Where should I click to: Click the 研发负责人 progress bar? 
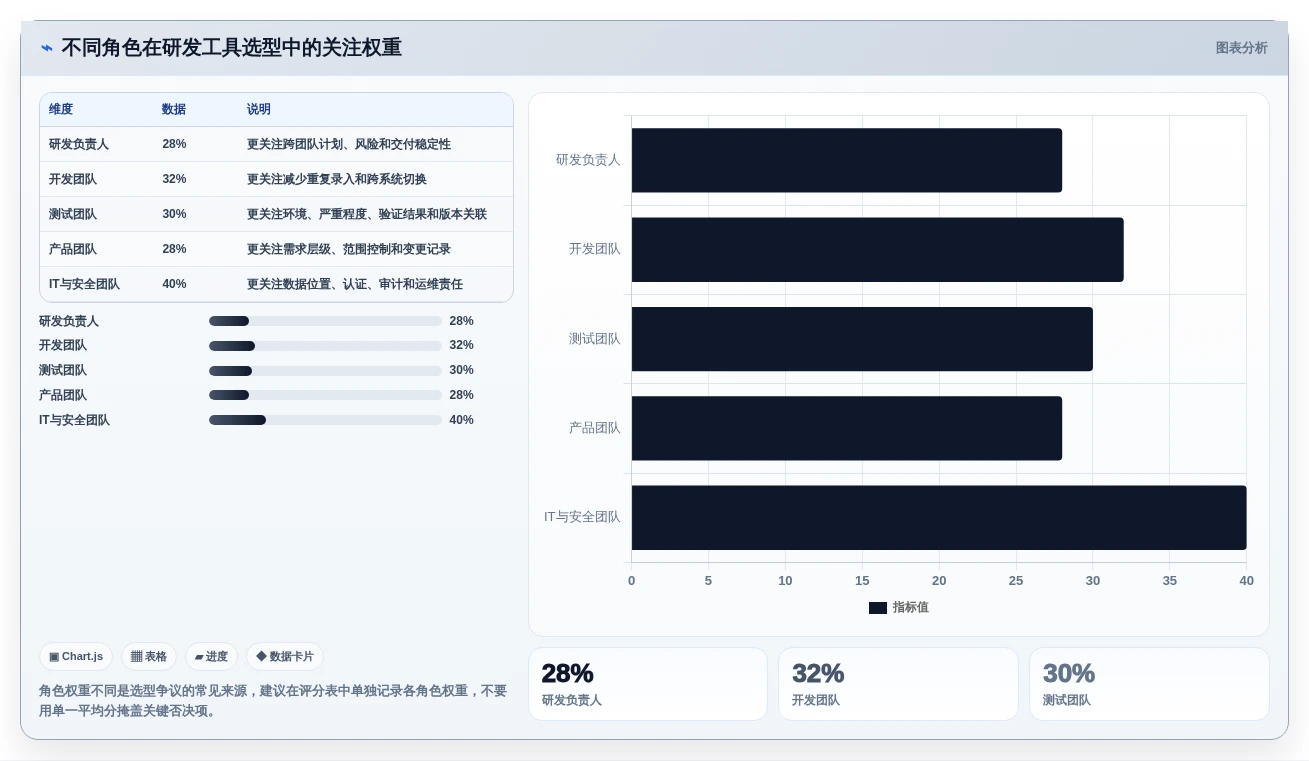pyautogui.click(x=325, y=321)
